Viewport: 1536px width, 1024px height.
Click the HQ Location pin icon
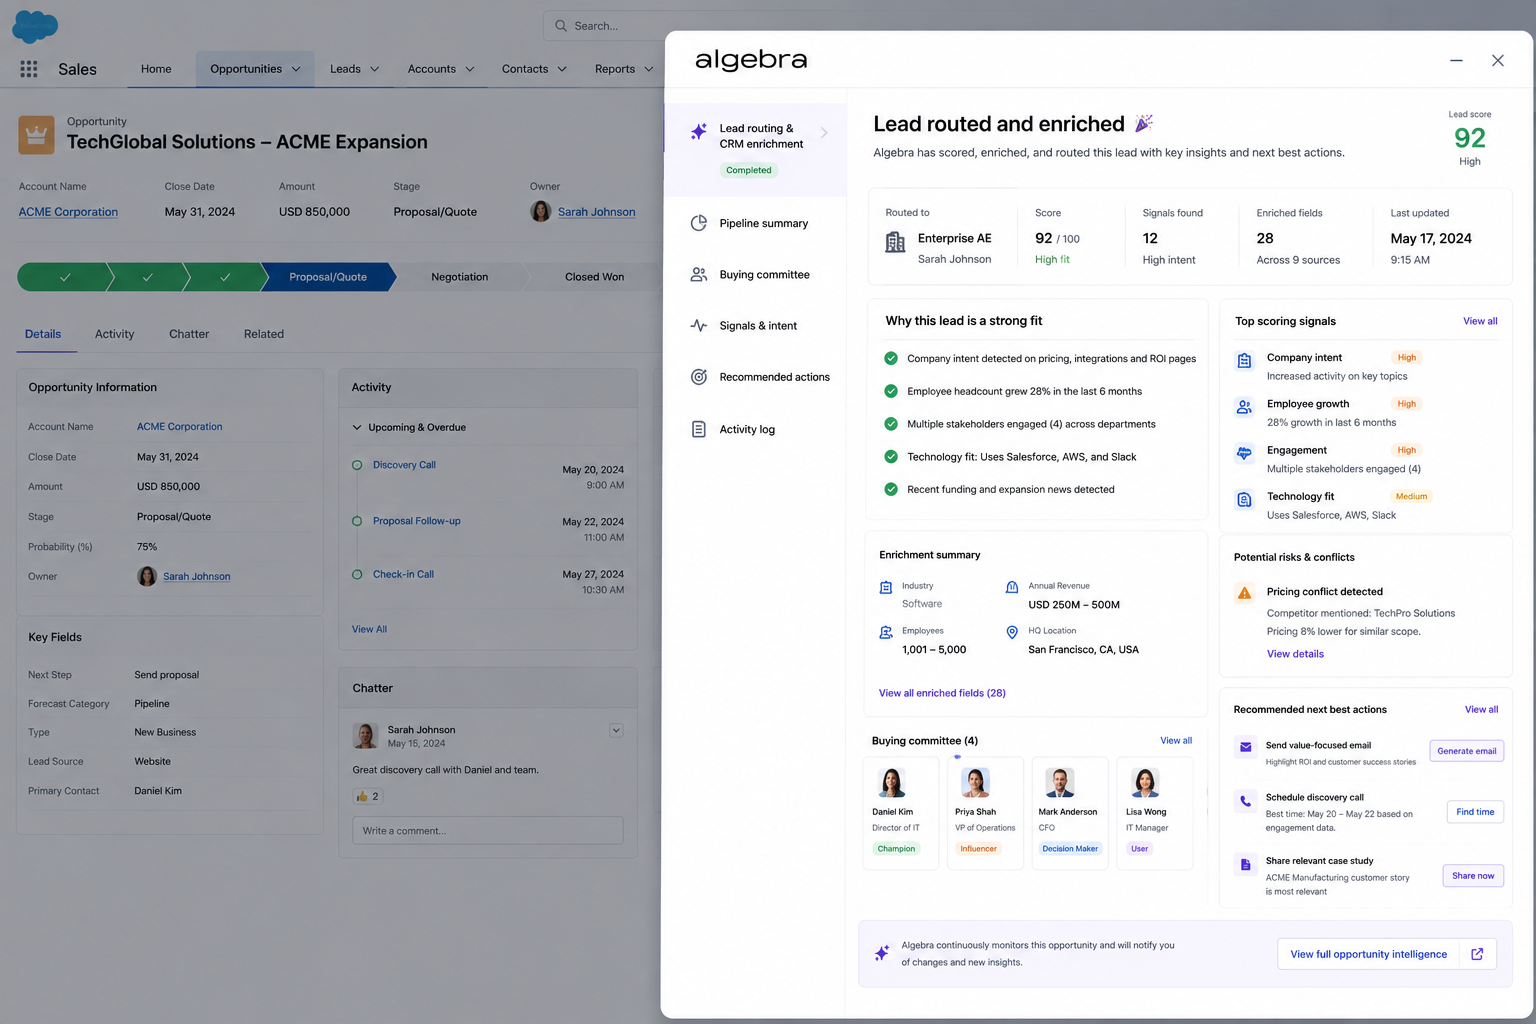1011,632
